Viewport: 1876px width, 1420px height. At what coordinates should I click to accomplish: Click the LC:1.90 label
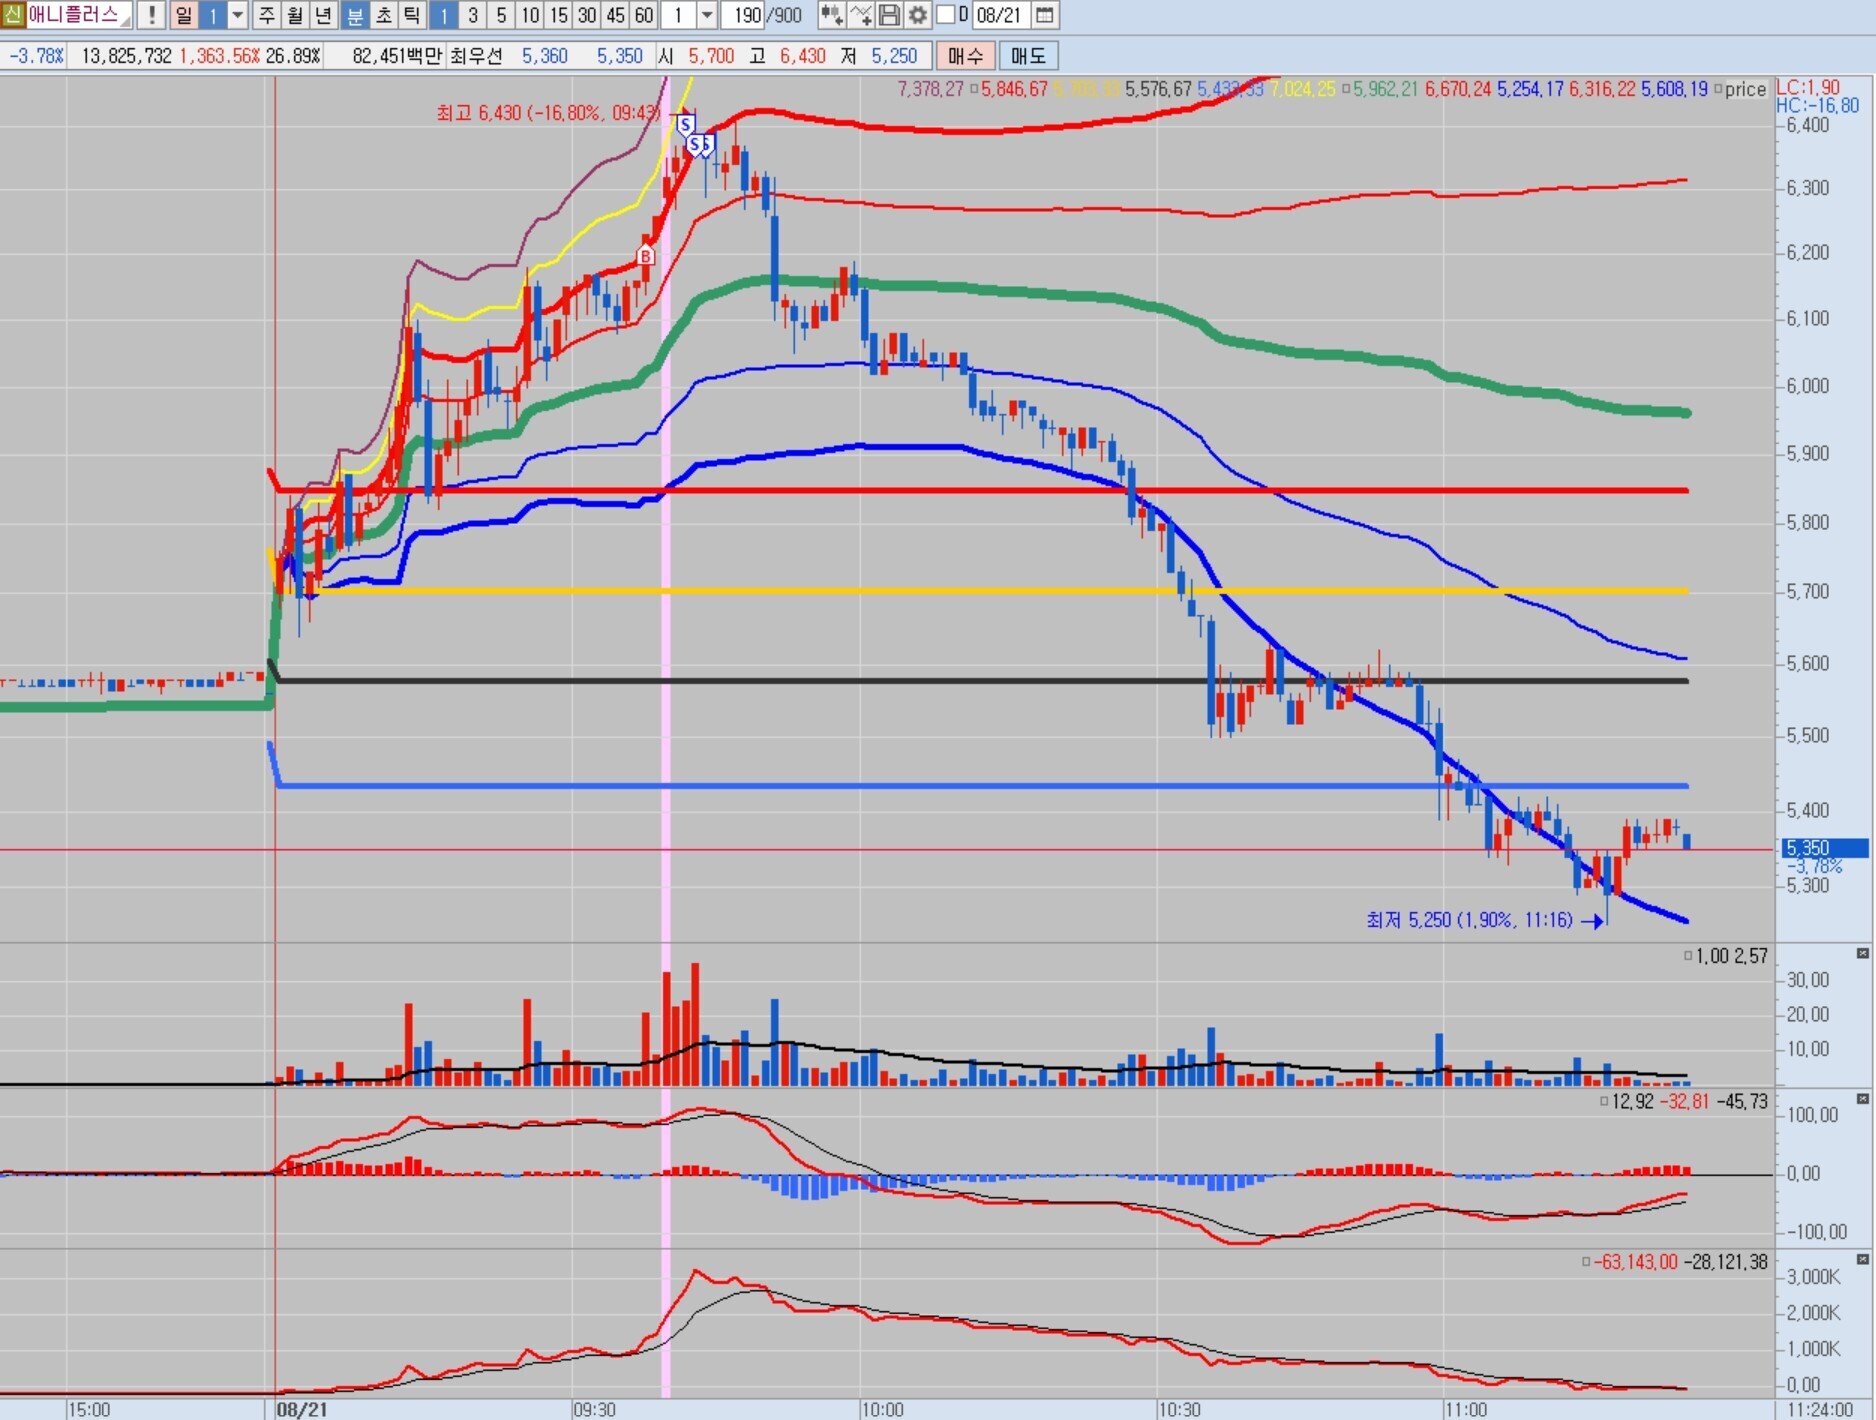pos(1808,88)
